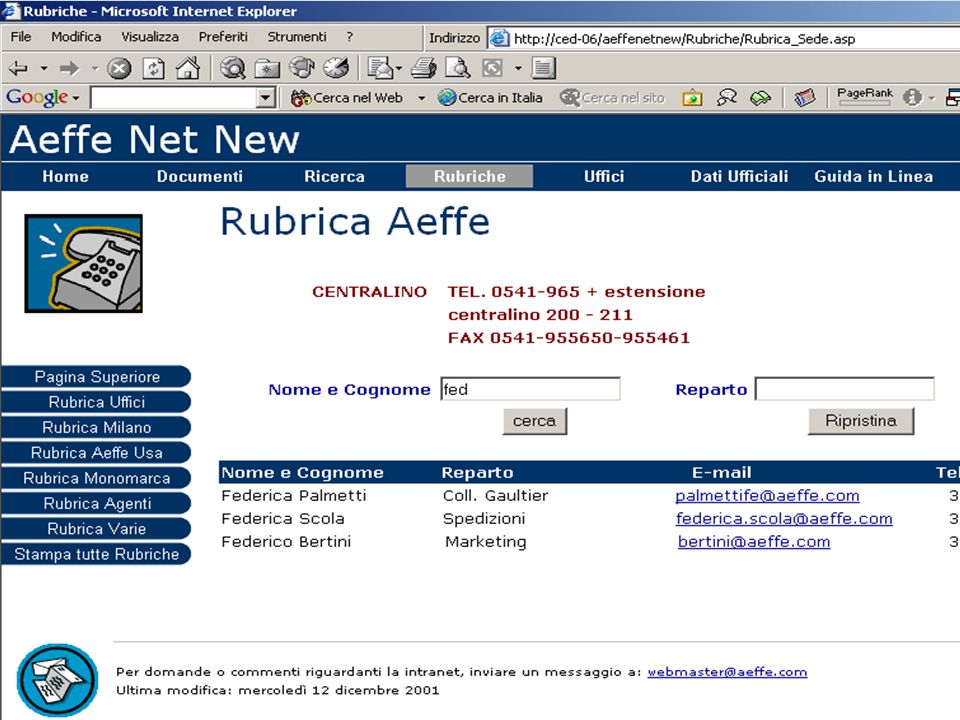Print the page using the printer icon
The height and width of the screenshot is (720, 960).
coord(424,68)
